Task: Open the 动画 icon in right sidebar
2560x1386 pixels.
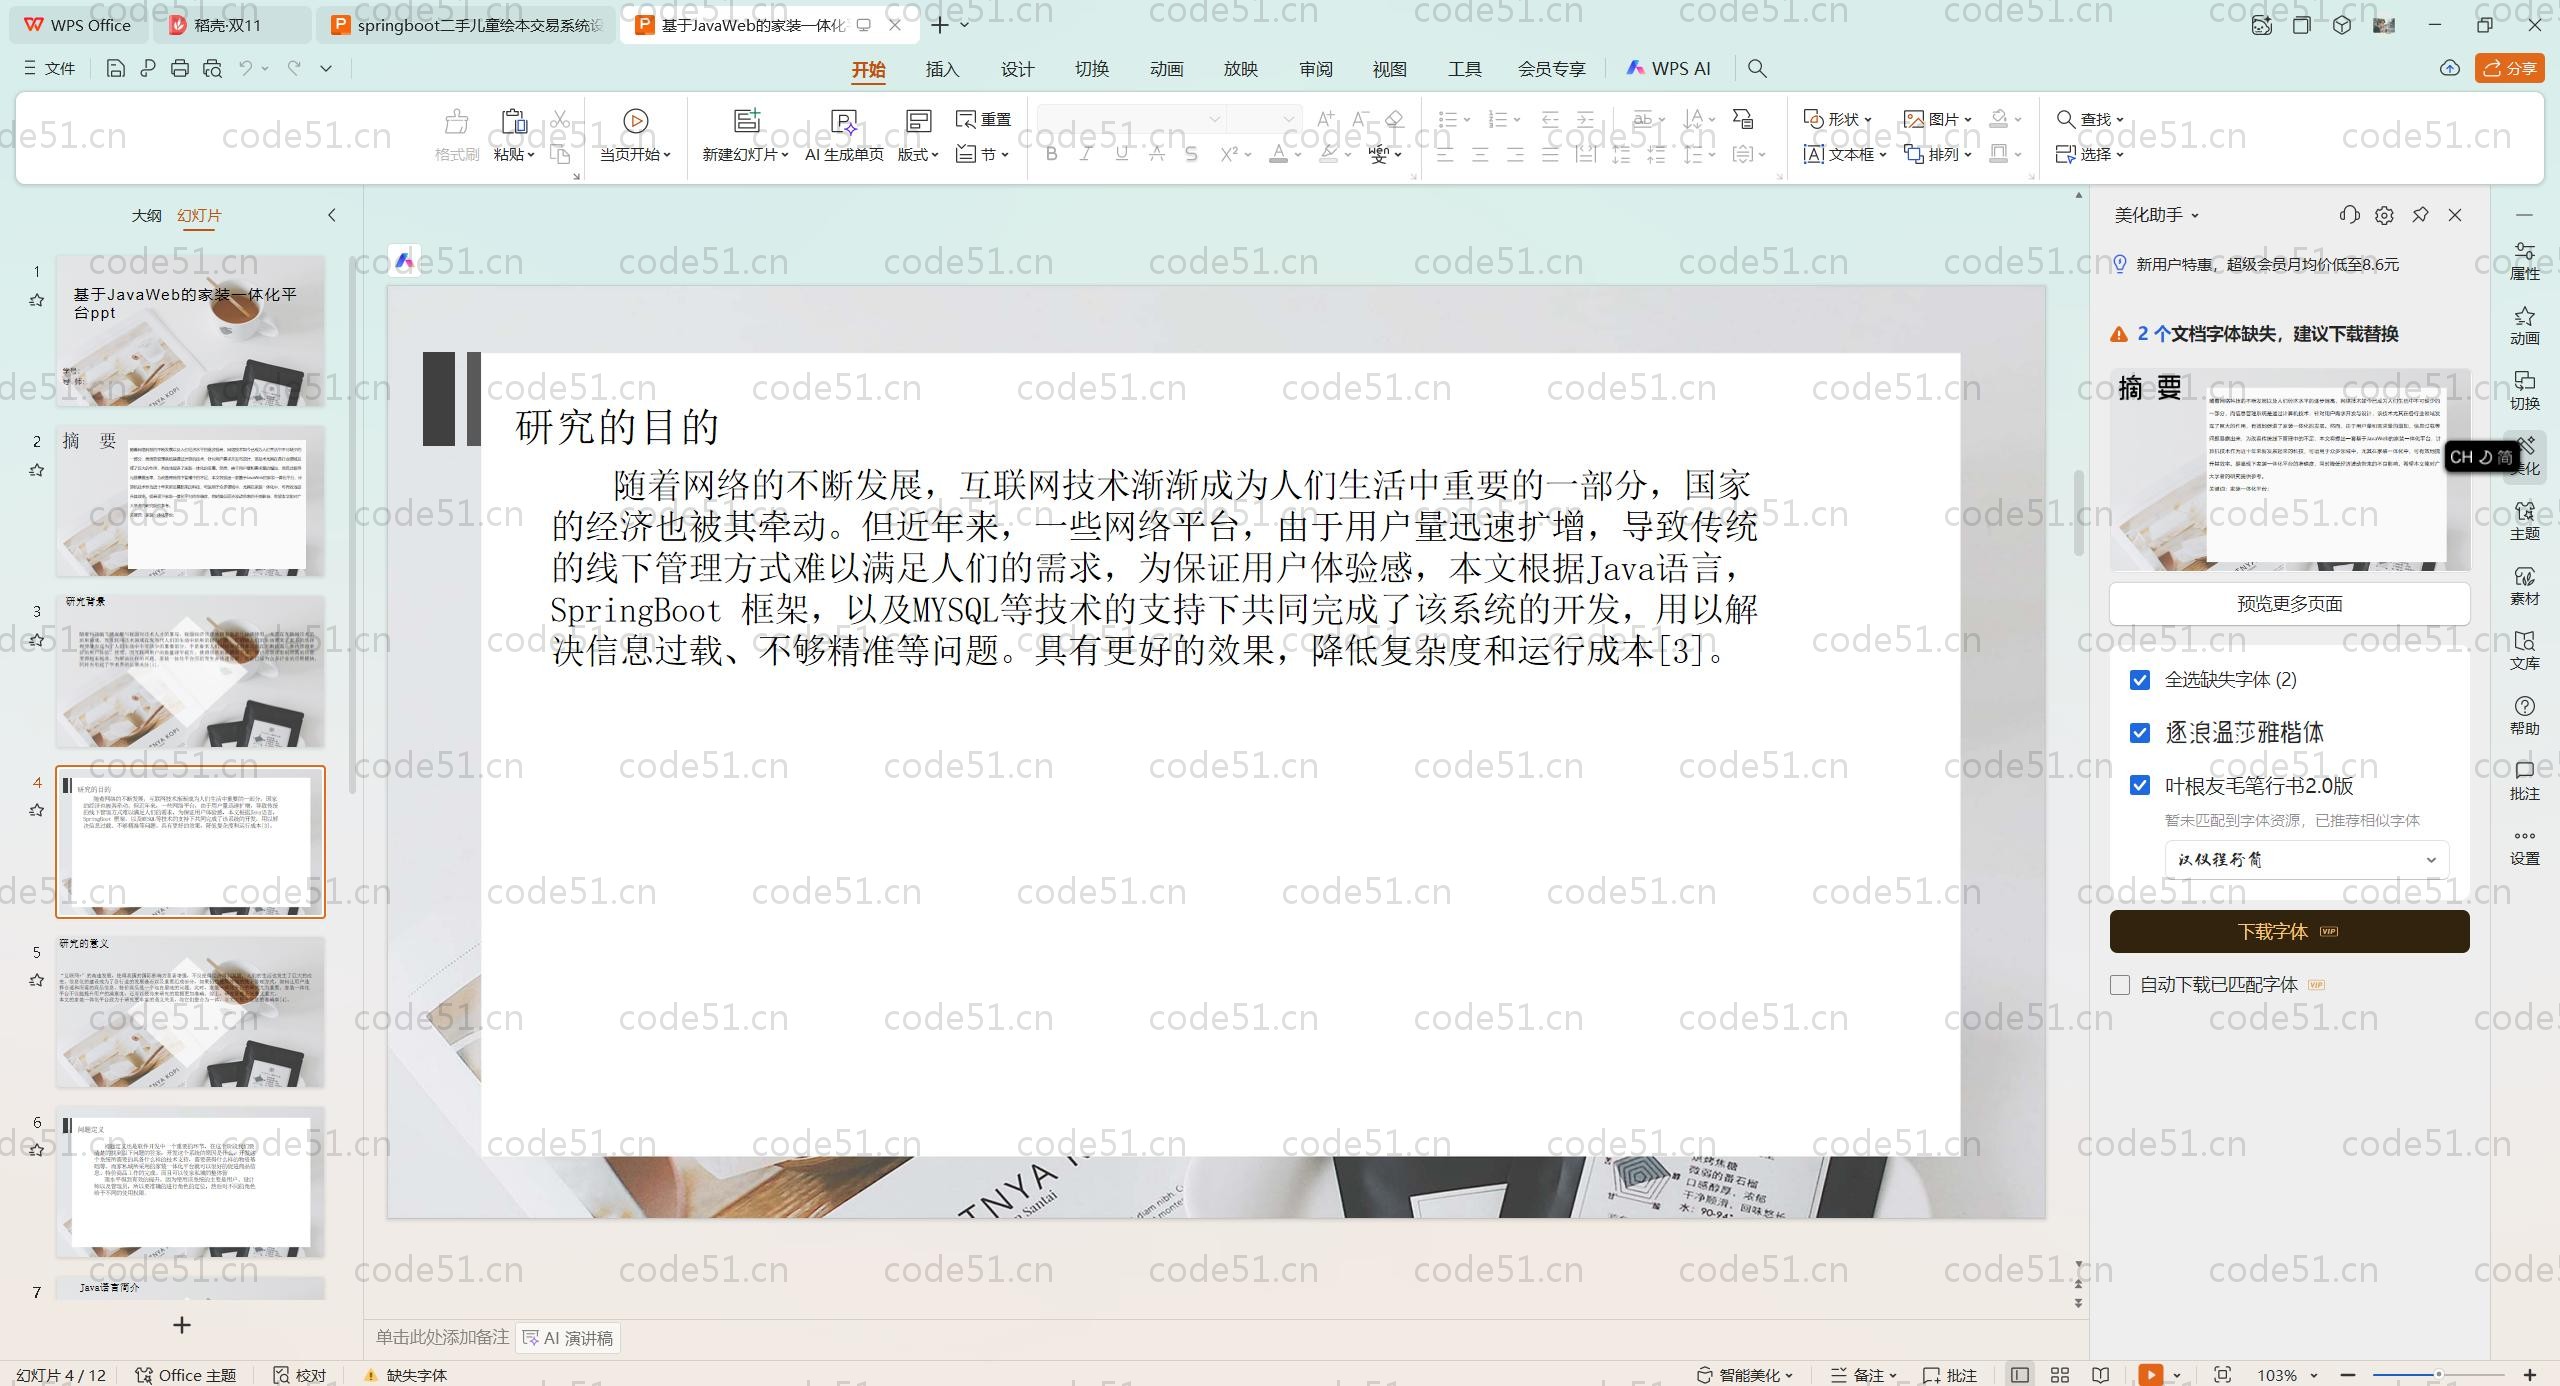Action: click(2524, 325)
